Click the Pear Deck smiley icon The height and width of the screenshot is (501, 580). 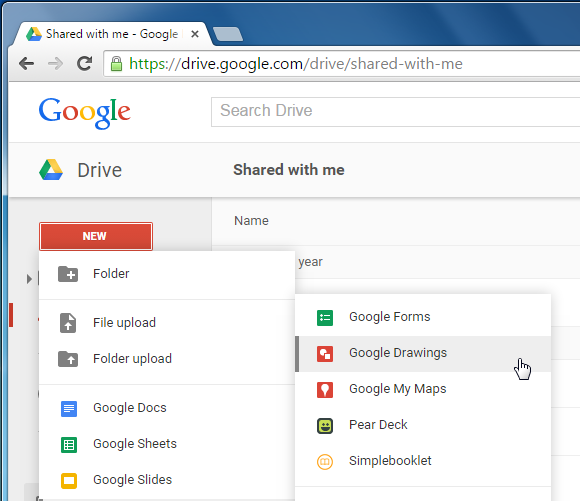[x=325, y=426]
